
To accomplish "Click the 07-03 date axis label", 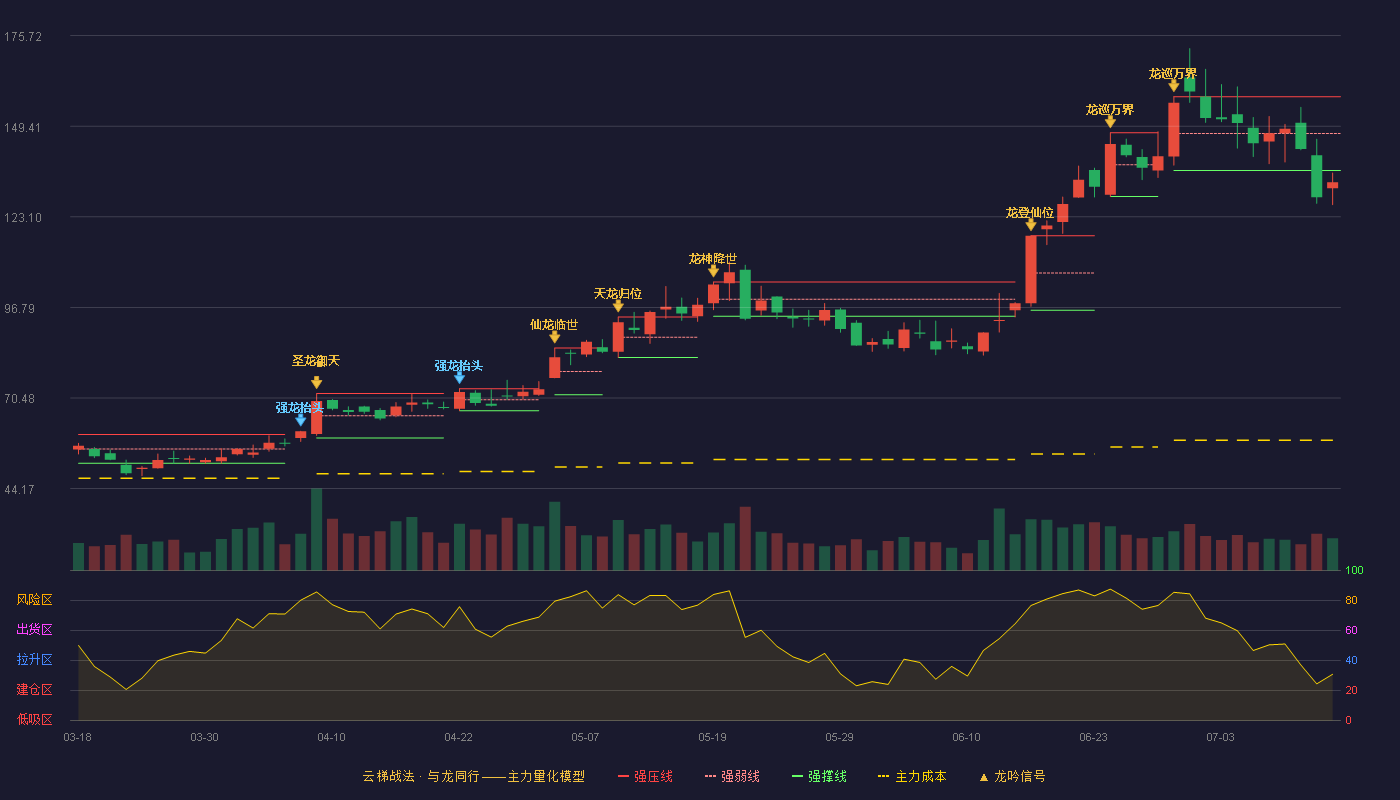I will pyautogui.click(x=1220, y=737).
